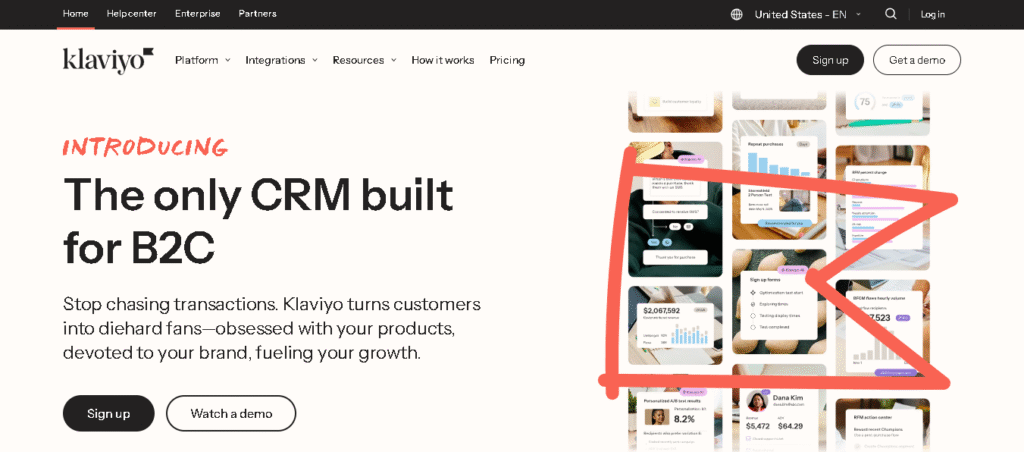The width and height of the screenshot is (1024, 452).
Task: Expand the Platform dropdown menu
Action: tap(202, 60)
